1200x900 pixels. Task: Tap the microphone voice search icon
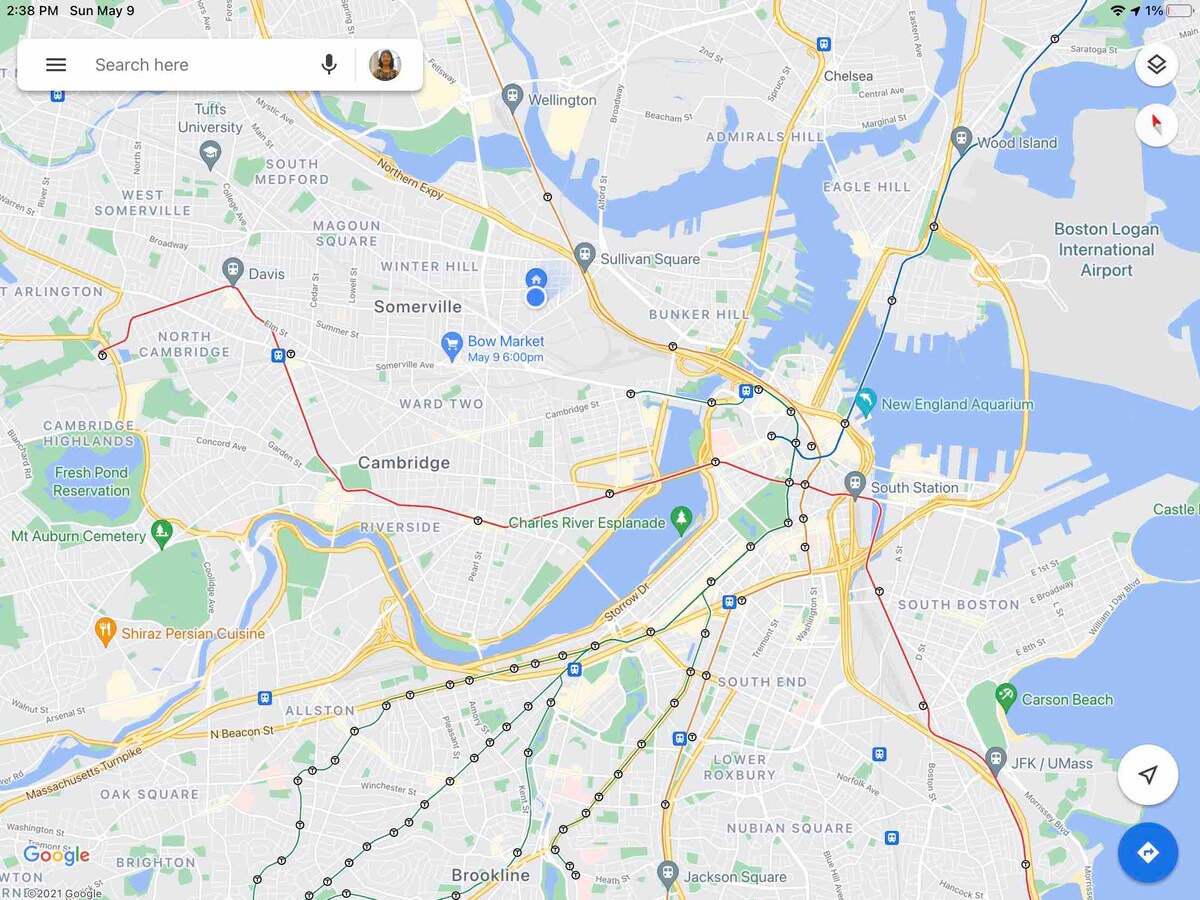pos(328,65)
